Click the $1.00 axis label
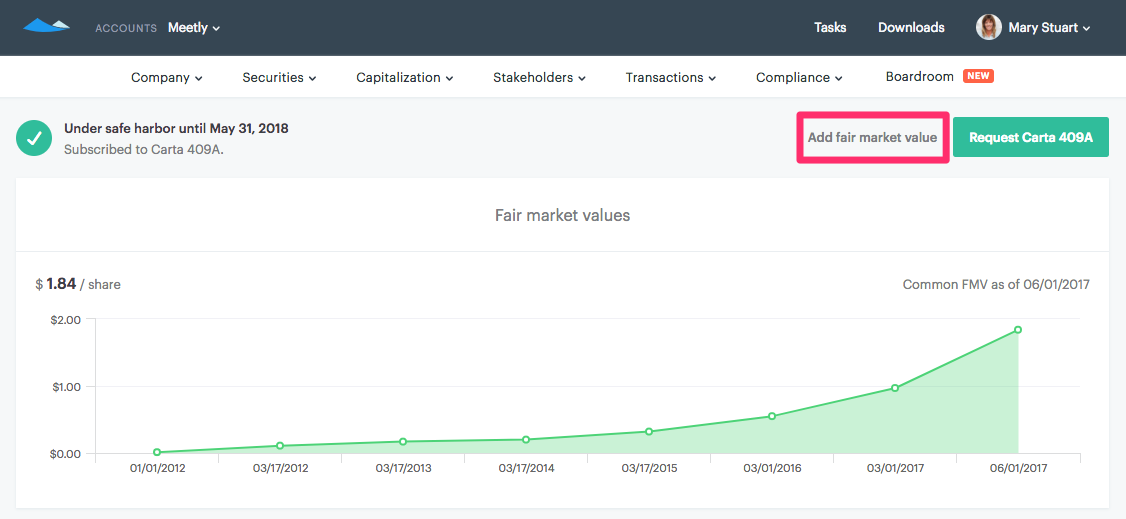This screenshot has height=519, width=1126. (x=65, y=386)
